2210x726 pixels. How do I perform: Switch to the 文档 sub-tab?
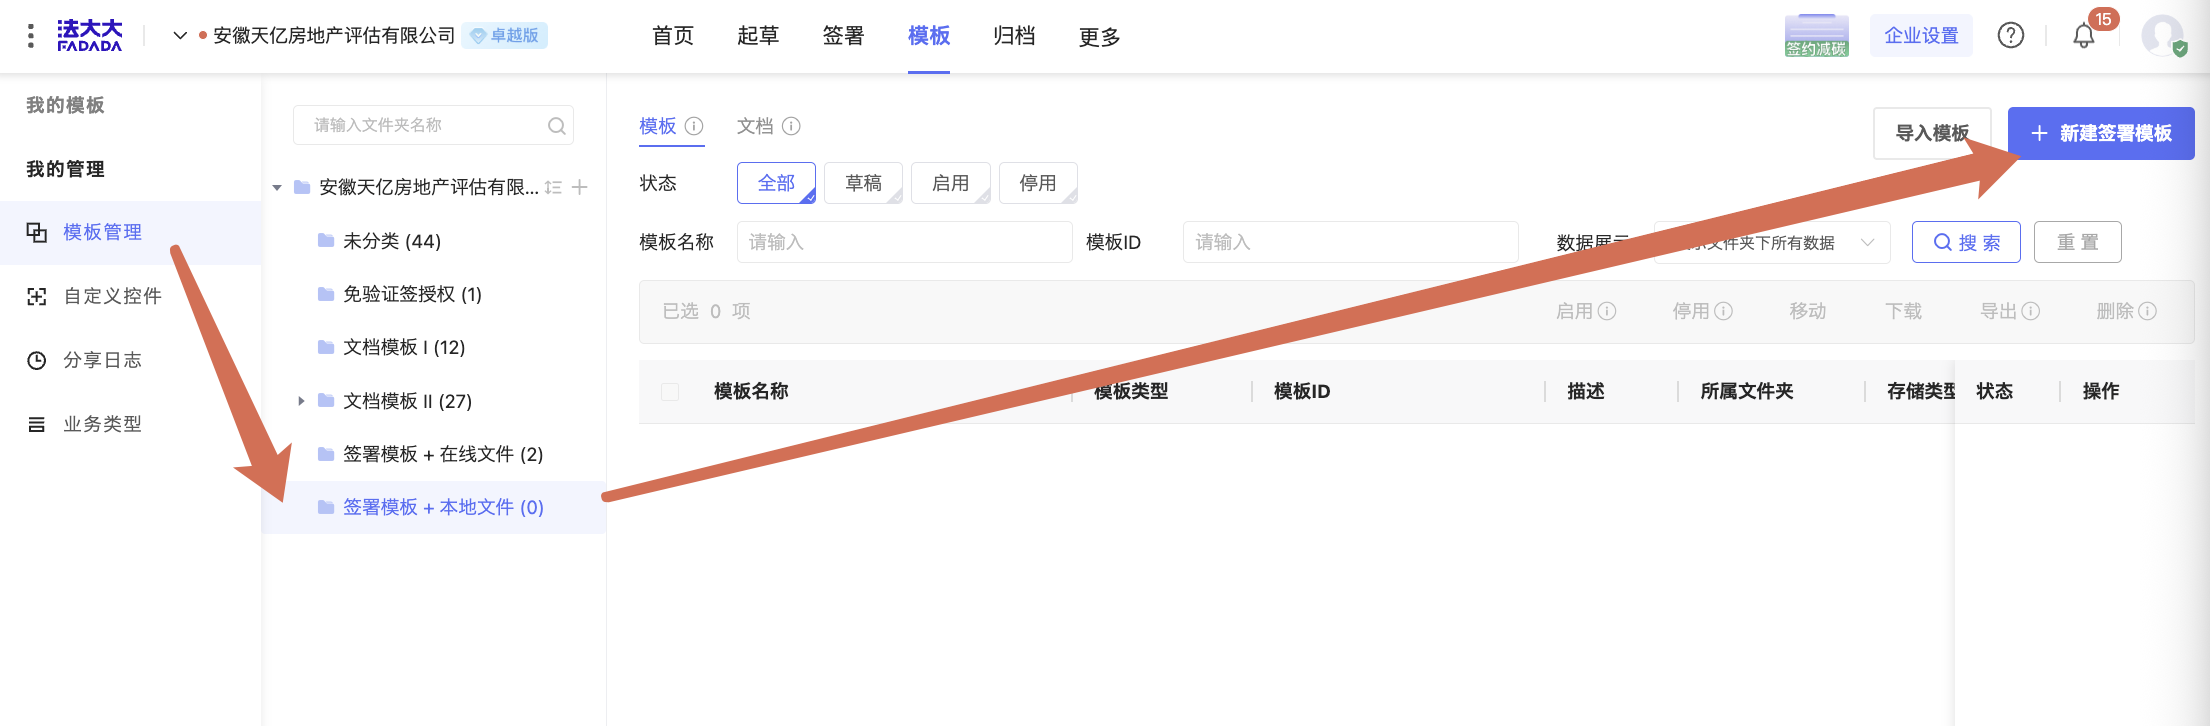click(x=755, y=126)
